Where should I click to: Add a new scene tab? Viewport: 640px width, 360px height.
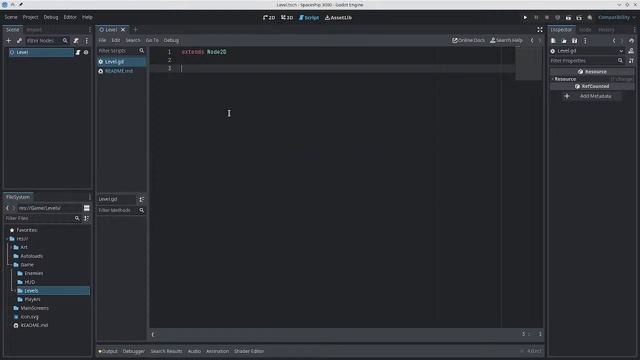click(x=136, y=30)
